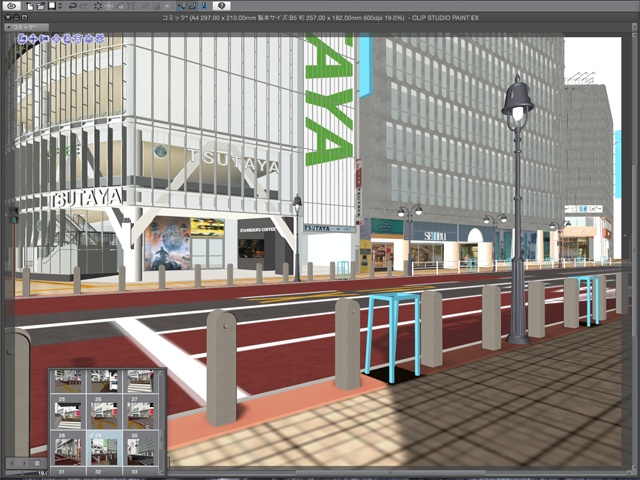Select the last 3D manipulator icon
This screenshot has width=640, height=480.
[x=100, y=39]
